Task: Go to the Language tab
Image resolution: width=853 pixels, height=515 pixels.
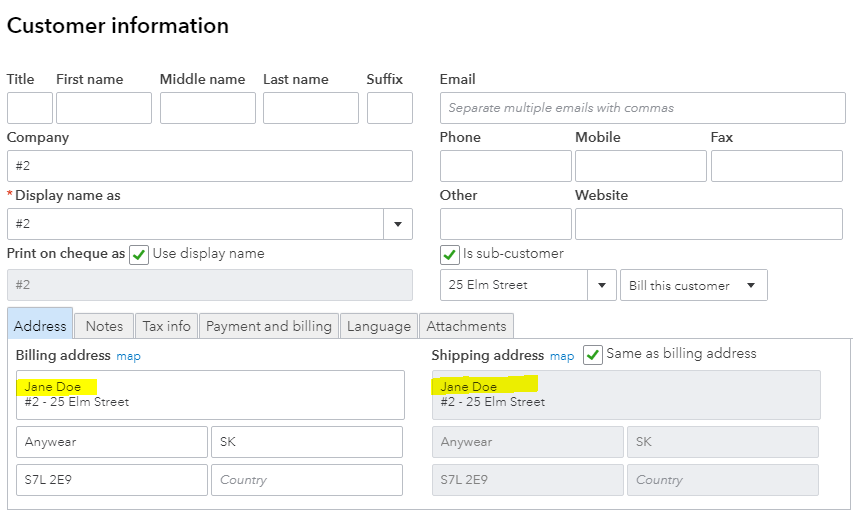Action: [379, 326]
